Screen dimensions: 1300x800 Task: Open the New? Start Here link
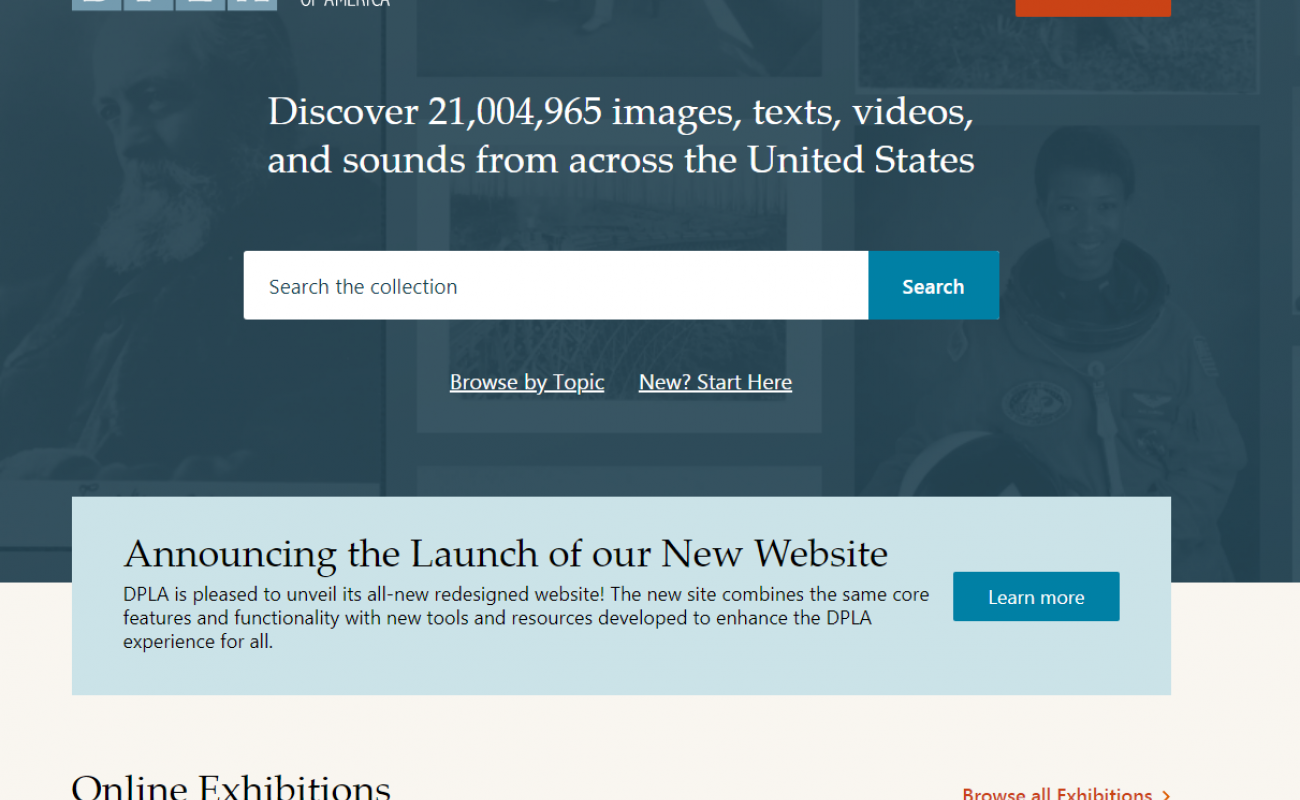click(x=715, y=382)
